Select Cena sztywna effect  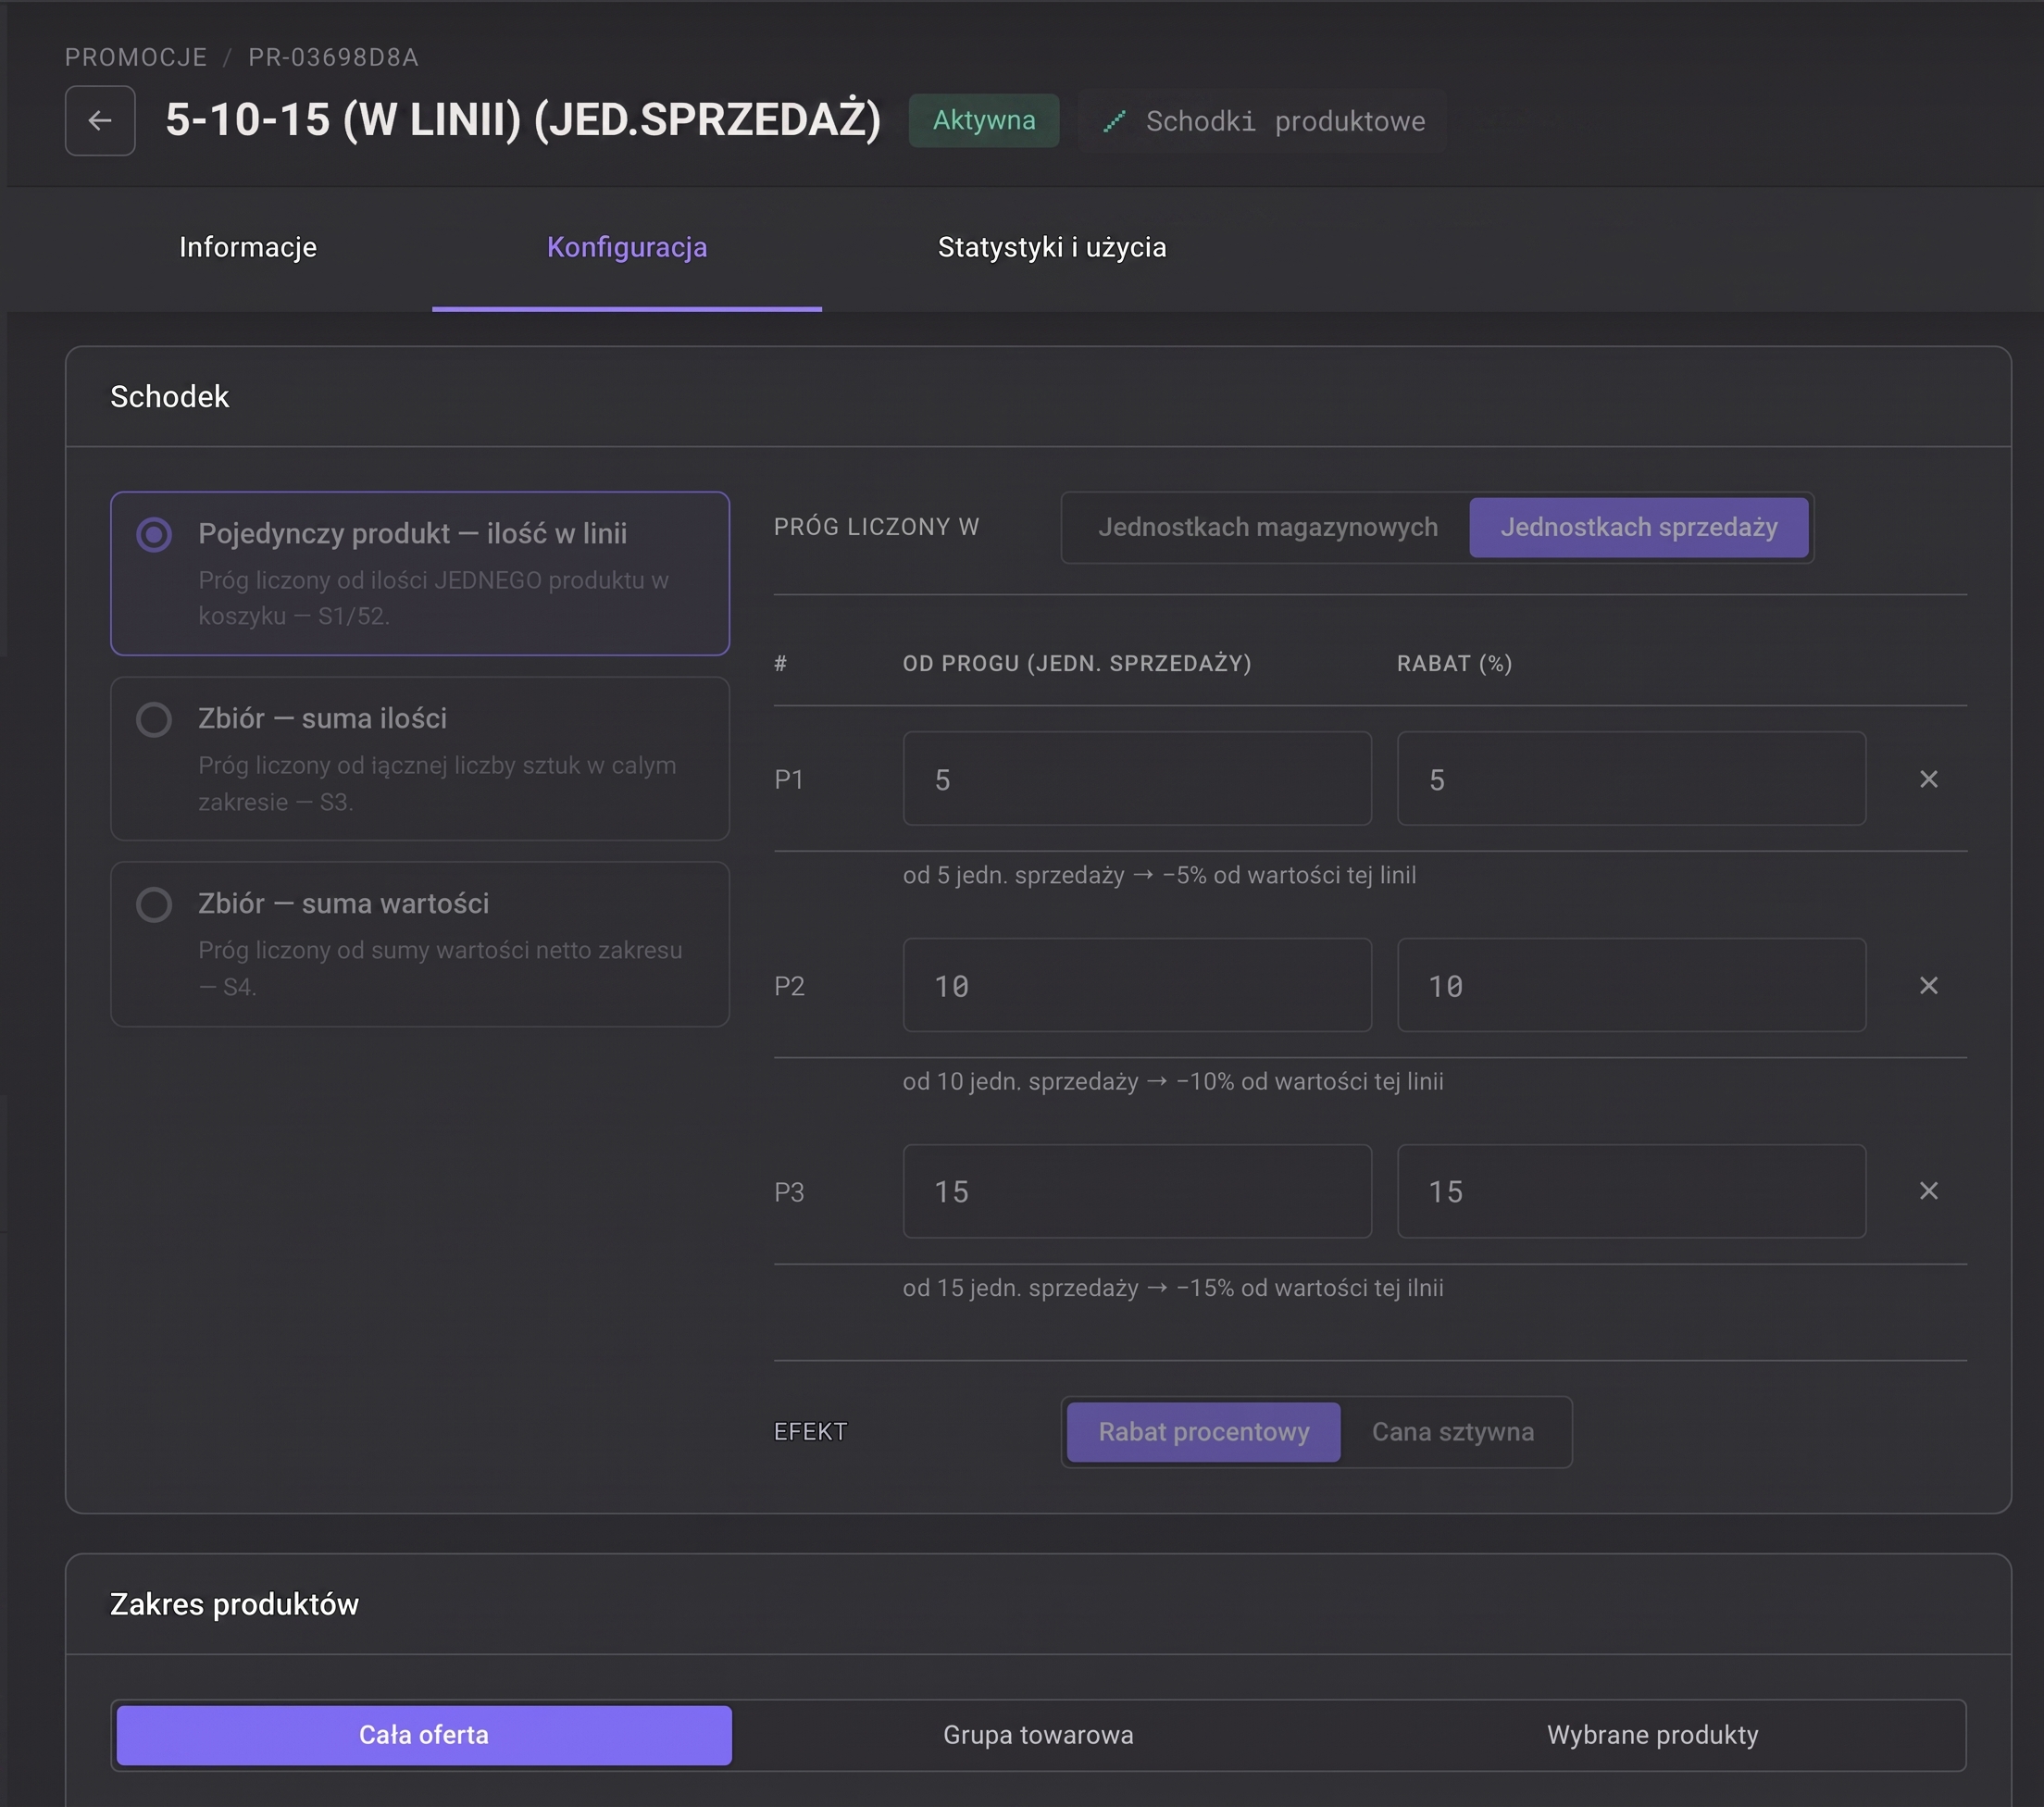point(1452,1432)
